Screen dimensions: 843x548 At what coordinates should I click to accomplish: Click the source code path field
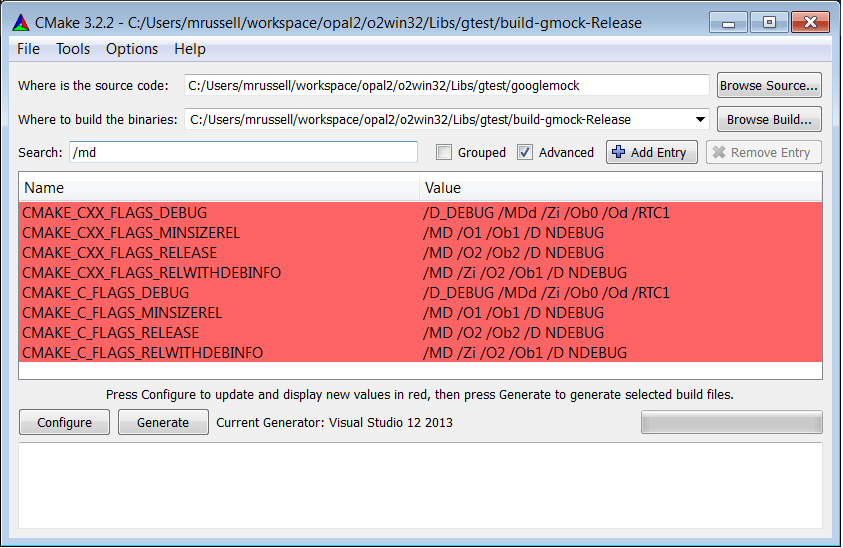pyautogui.click(x=447, y=86)
